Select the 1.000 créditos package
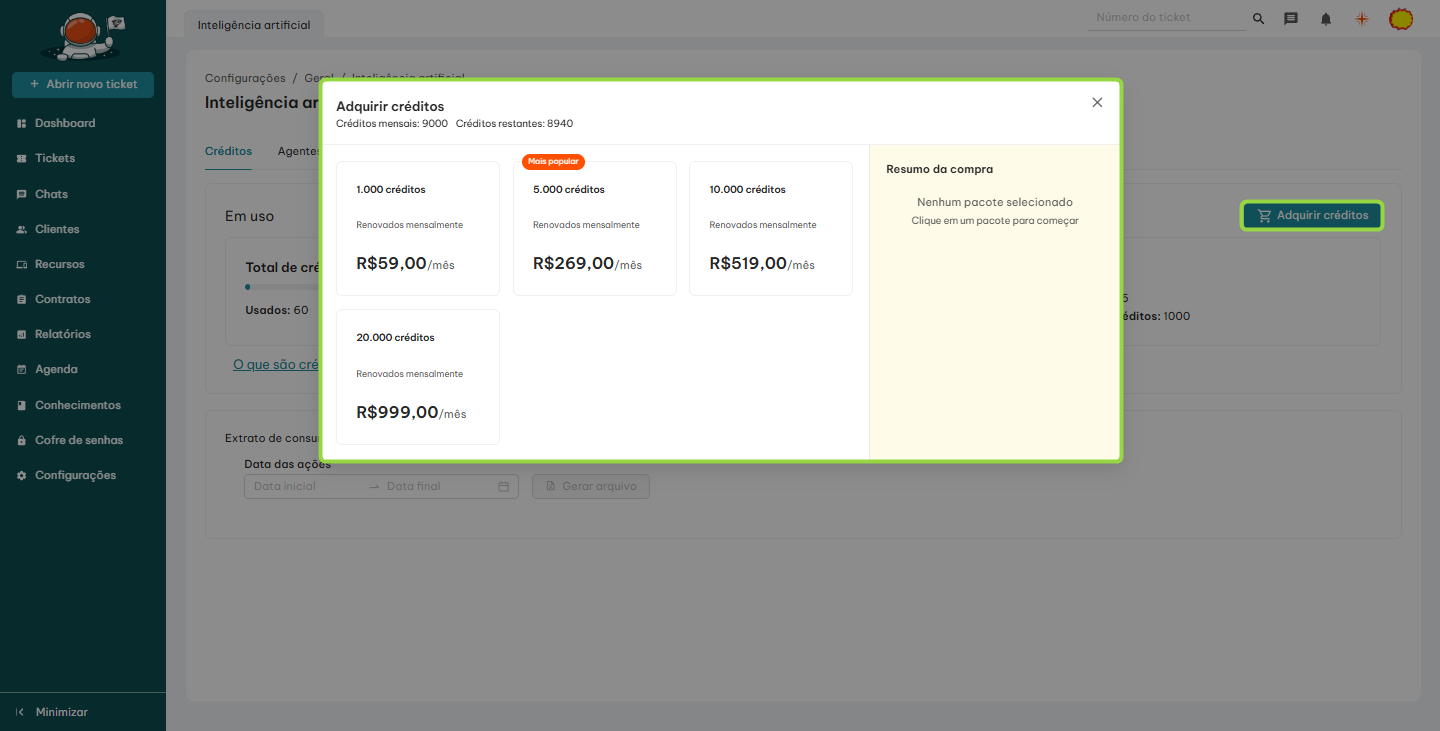The image size is (1440, 731). [417, 228]
